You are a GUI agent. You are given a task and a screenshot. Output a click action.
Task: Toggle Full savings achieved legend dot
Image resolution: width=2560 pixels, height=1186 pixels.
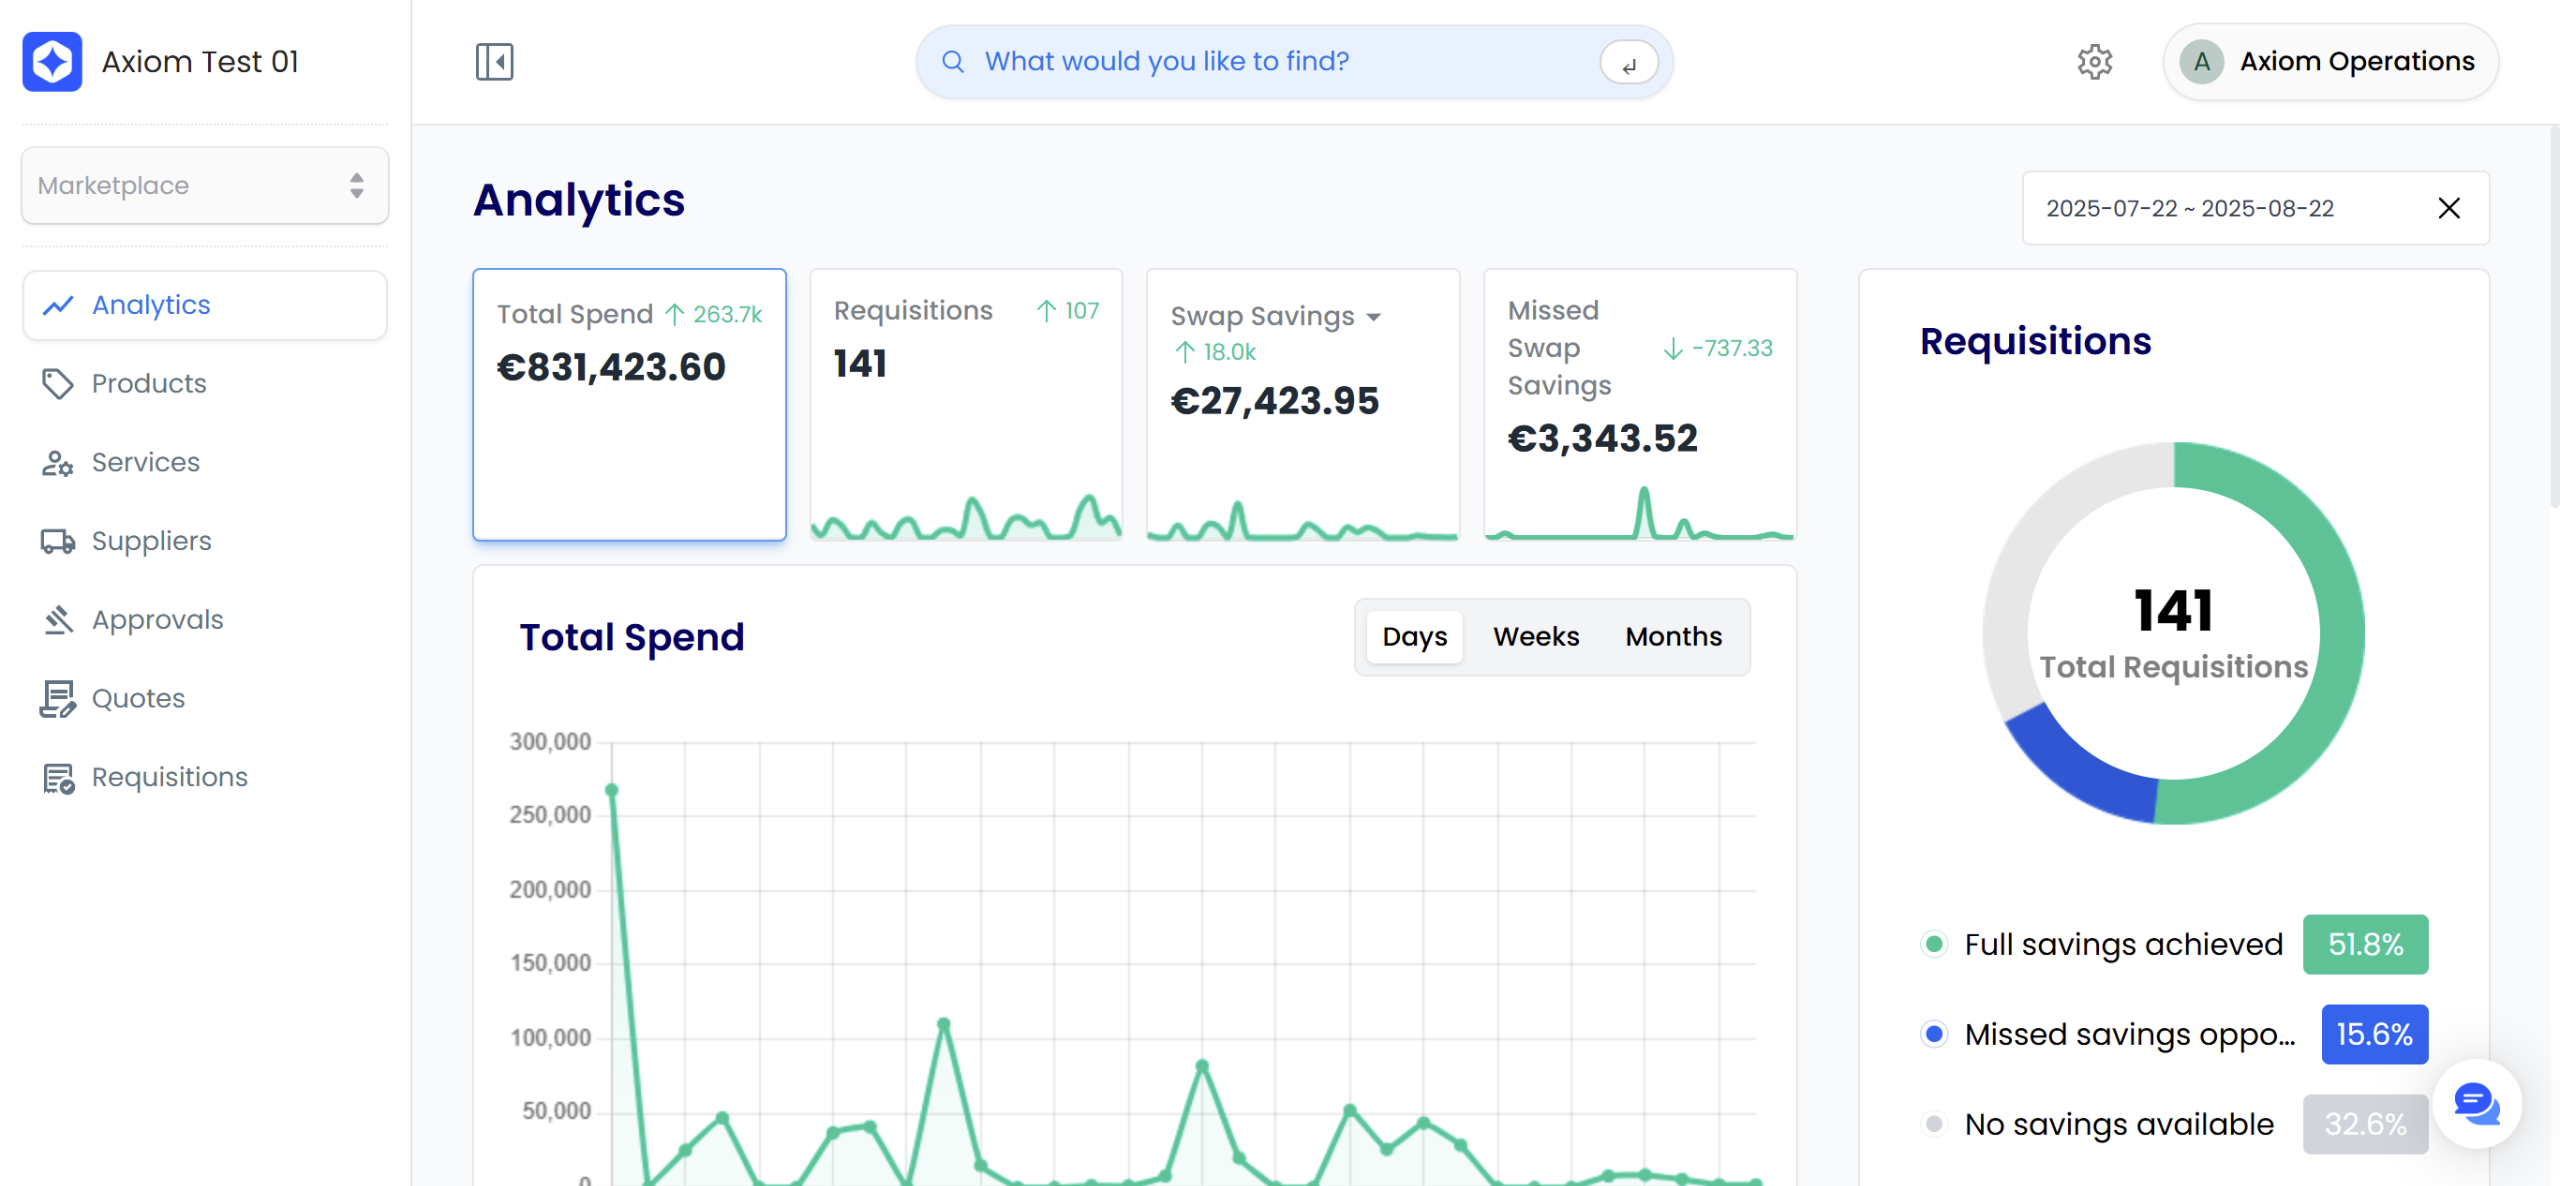[x=1934, y=944]
